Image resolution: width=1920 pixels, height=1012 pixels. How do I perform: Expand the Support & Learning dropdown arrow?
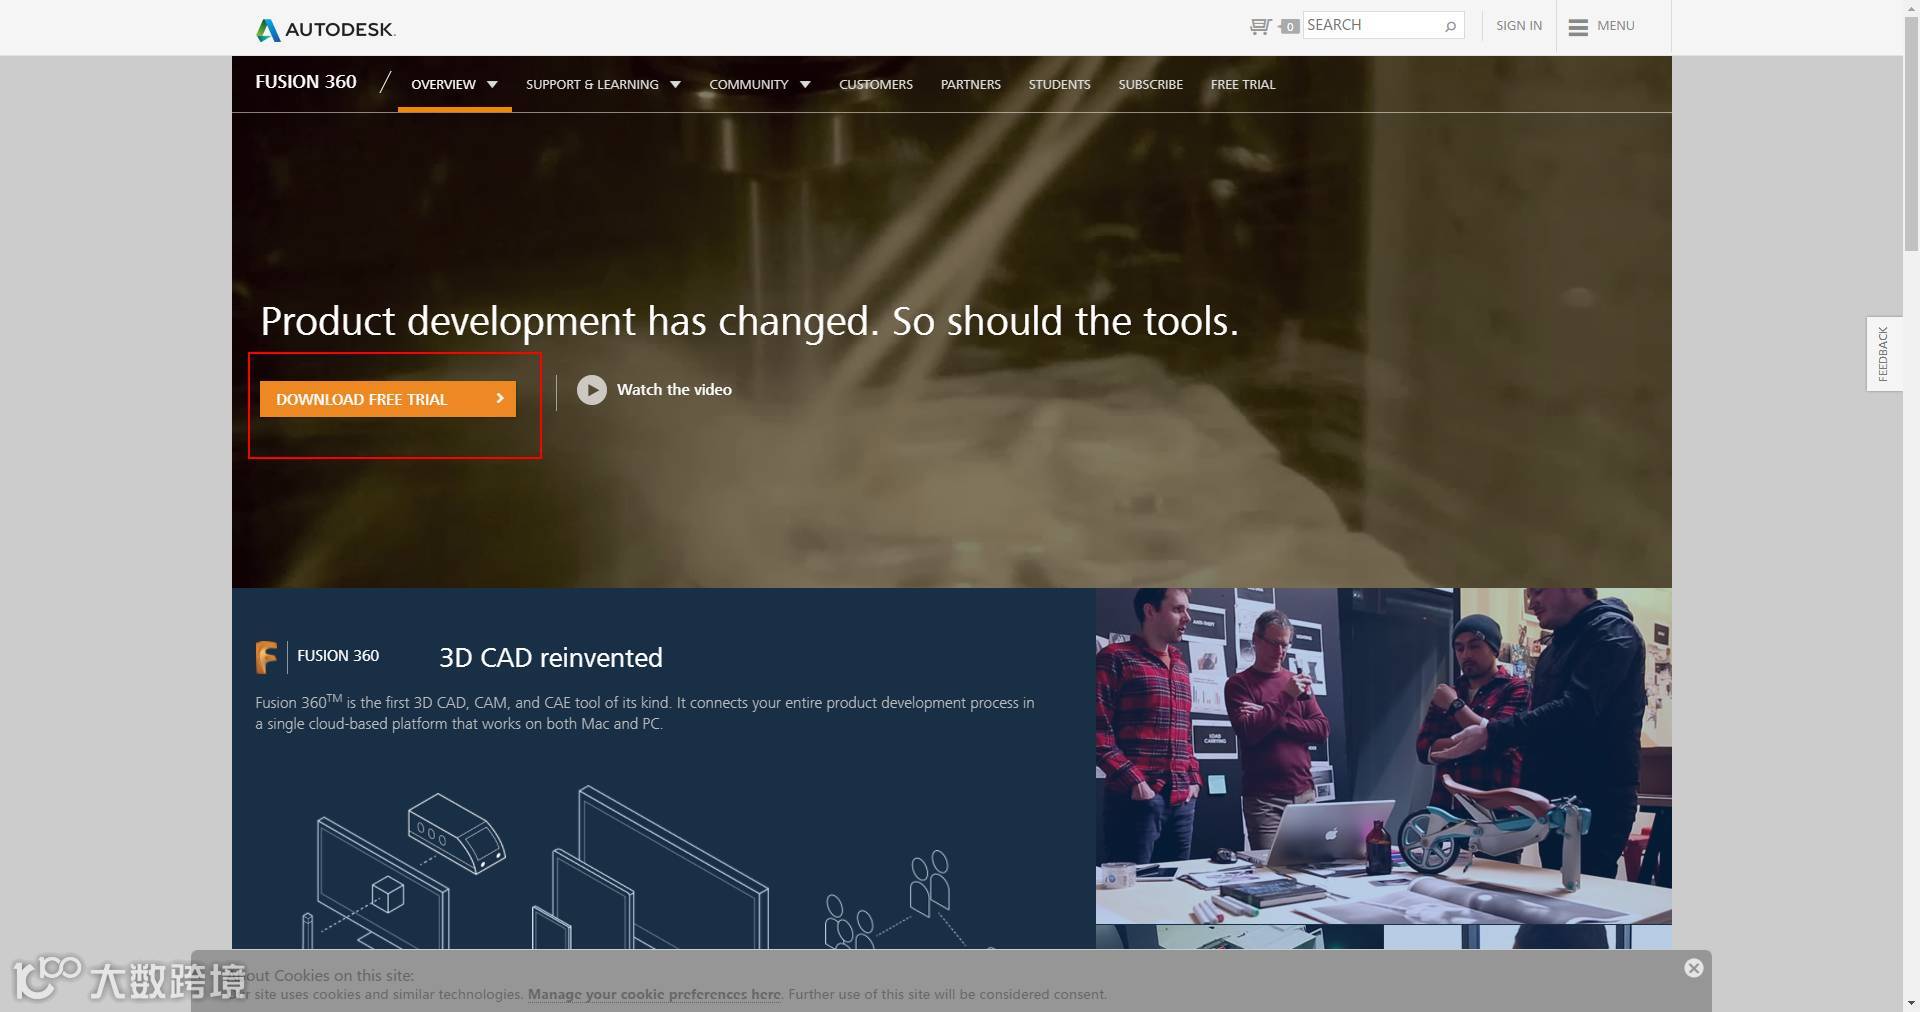click(675, 85)
